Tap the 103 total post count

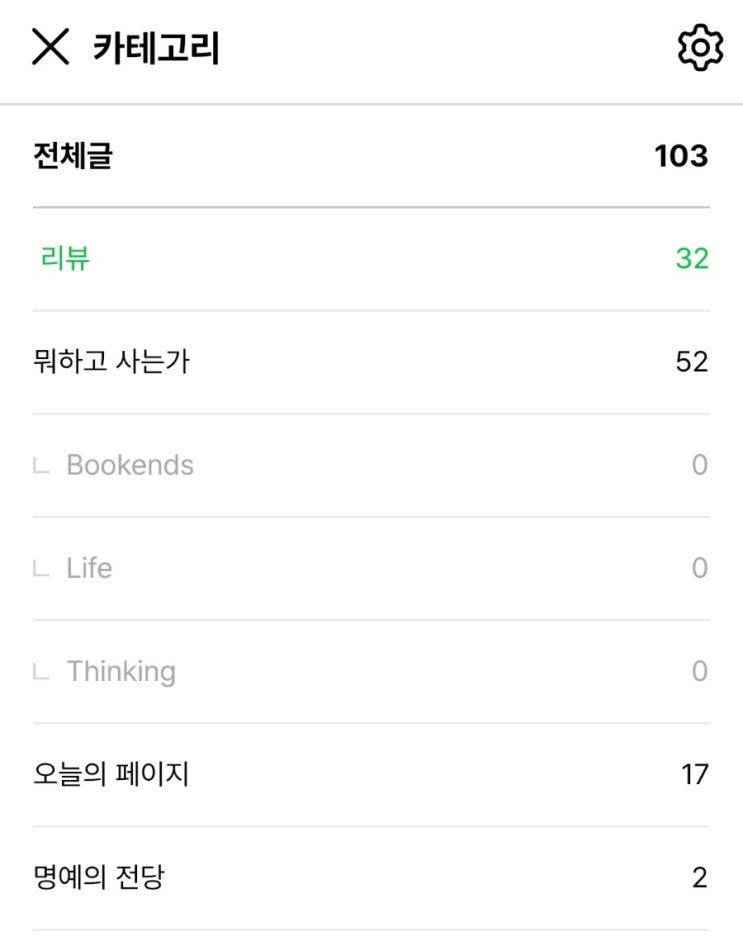681,156
